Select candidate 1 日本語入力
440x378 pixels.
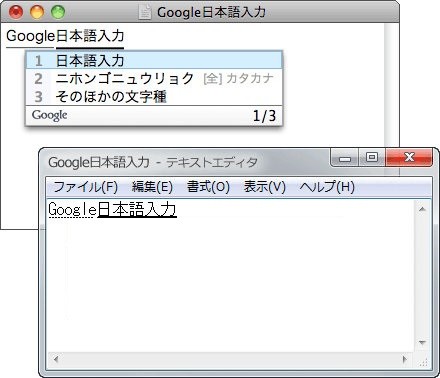pos(154,60)
